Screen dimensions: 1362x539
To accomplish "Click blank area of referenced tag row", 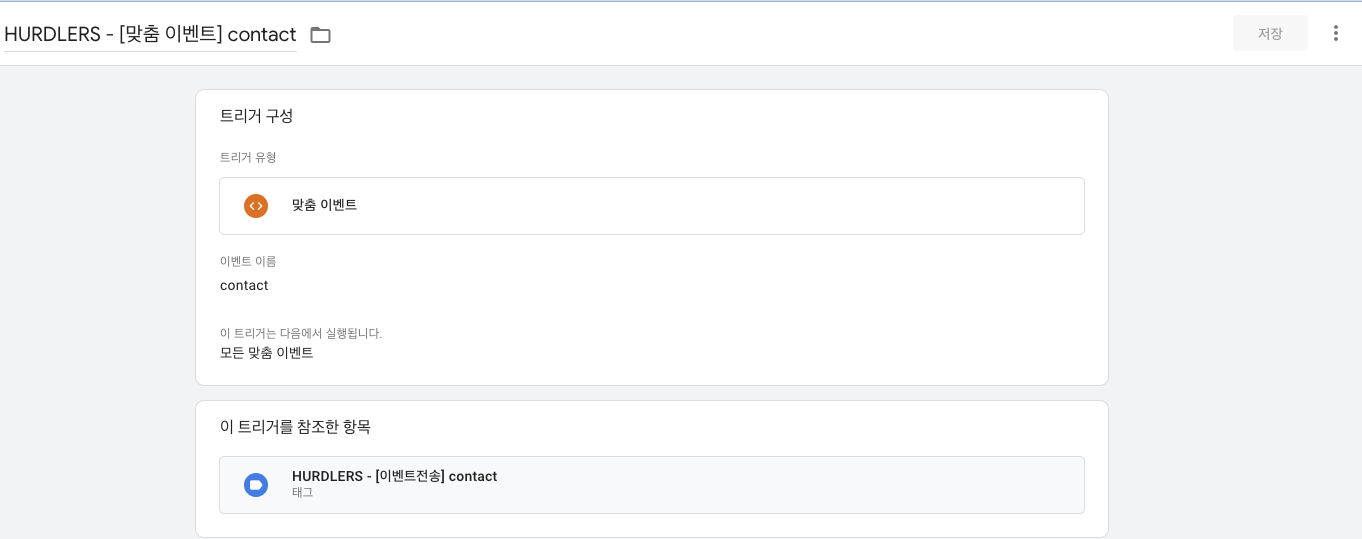I will click(x=800, y=485).
